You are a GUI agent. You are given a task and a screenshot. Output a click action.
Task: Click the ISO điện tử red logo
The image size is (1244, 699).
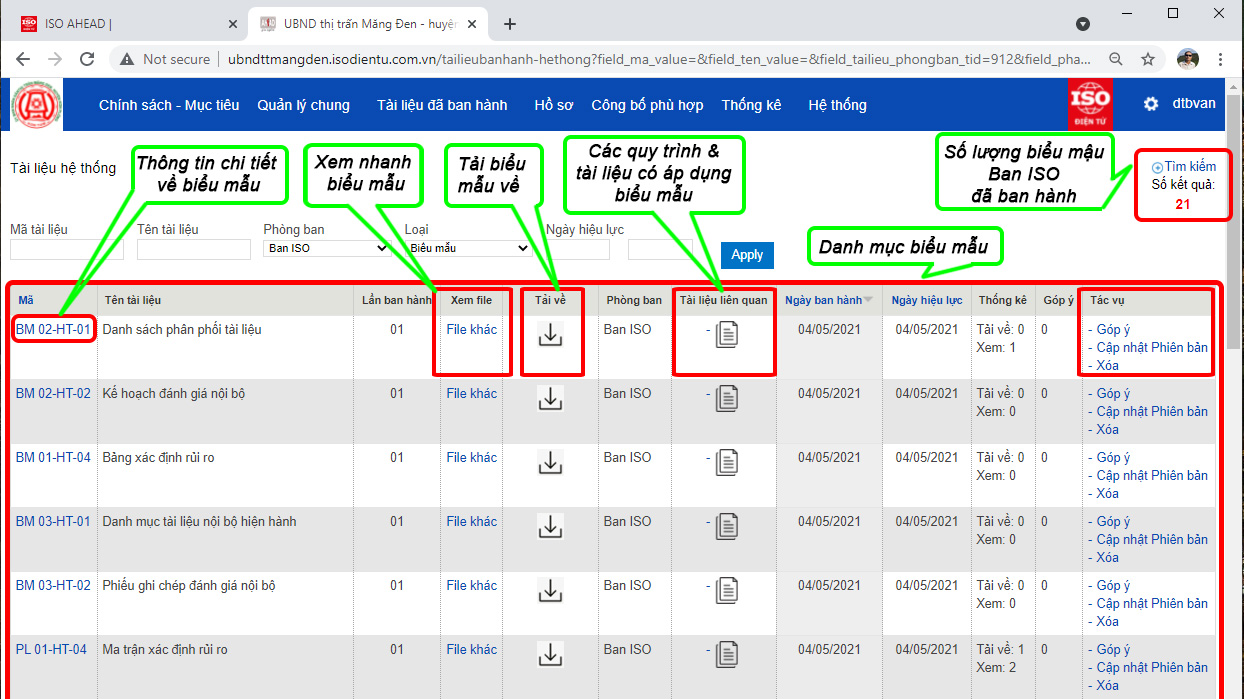pos(1090,104)
